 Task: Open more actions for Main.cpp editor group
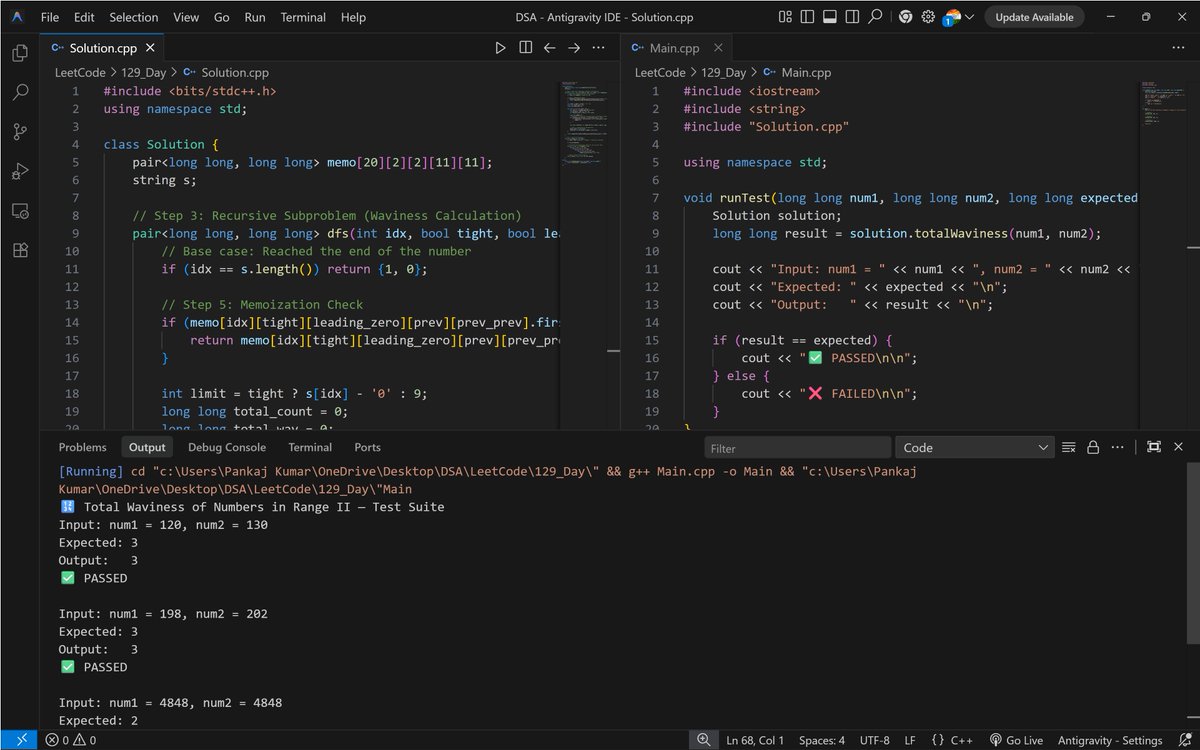(x=1178, y=48)
